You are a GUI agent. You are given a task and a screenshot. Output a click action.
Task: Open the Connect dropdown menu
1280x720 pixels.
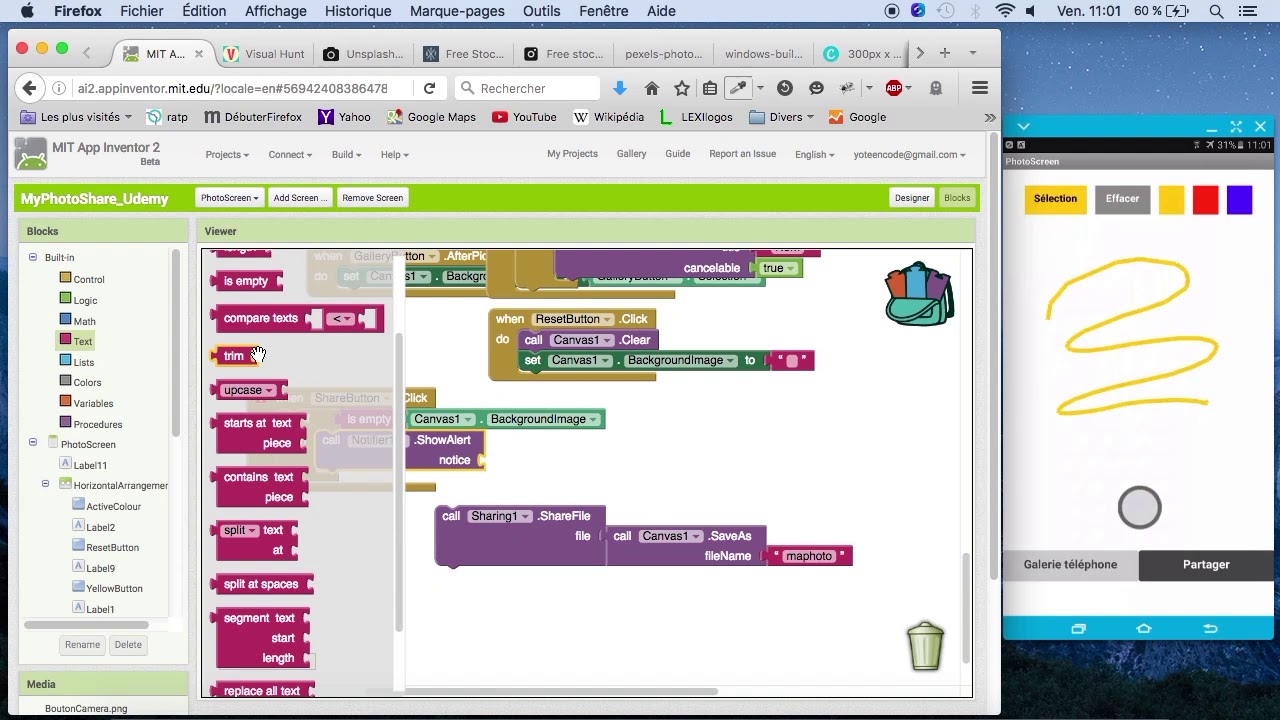click(290, 154)
